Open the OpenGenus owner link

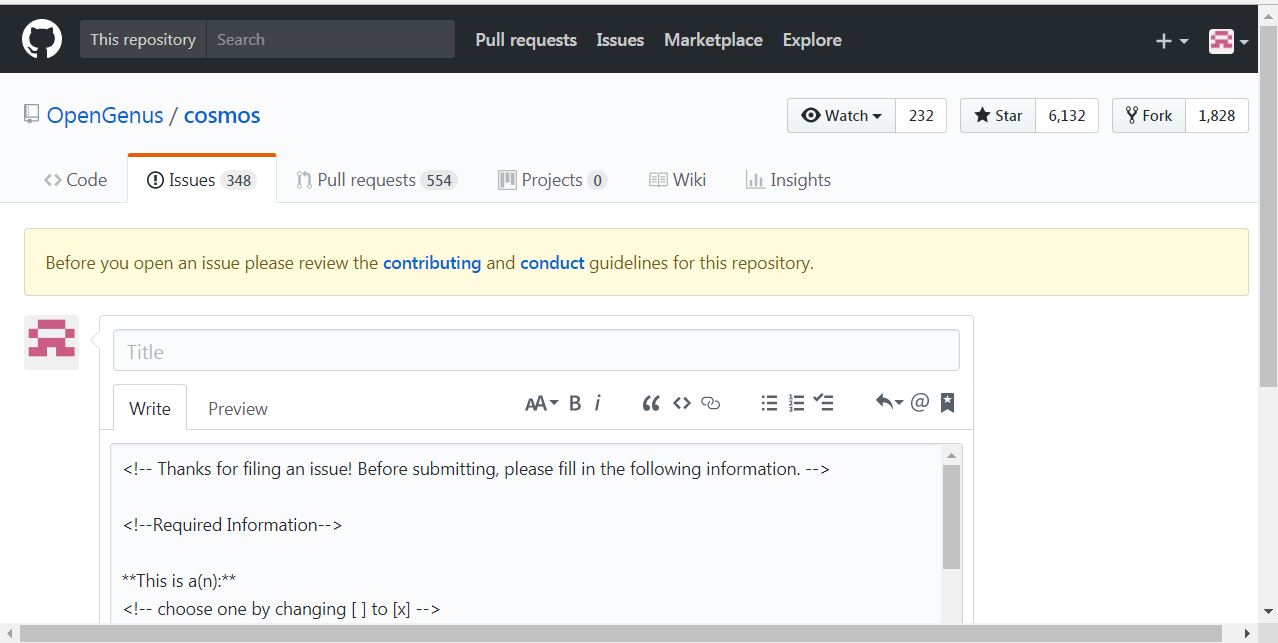pos(105,115)
